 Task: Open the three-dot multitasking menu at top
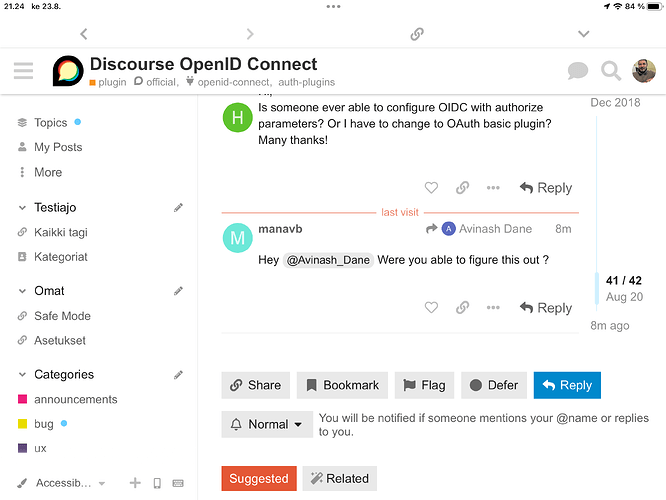click(x=333, y=6)
